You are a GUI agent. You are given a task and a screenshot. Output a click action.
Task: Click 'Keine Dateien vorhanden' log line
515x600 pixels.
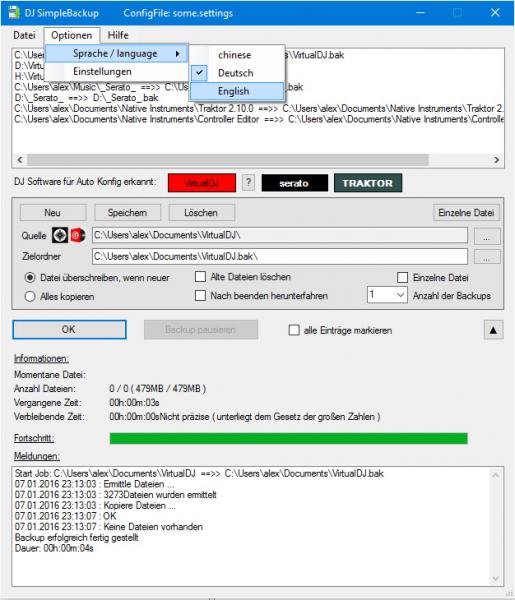109,527
